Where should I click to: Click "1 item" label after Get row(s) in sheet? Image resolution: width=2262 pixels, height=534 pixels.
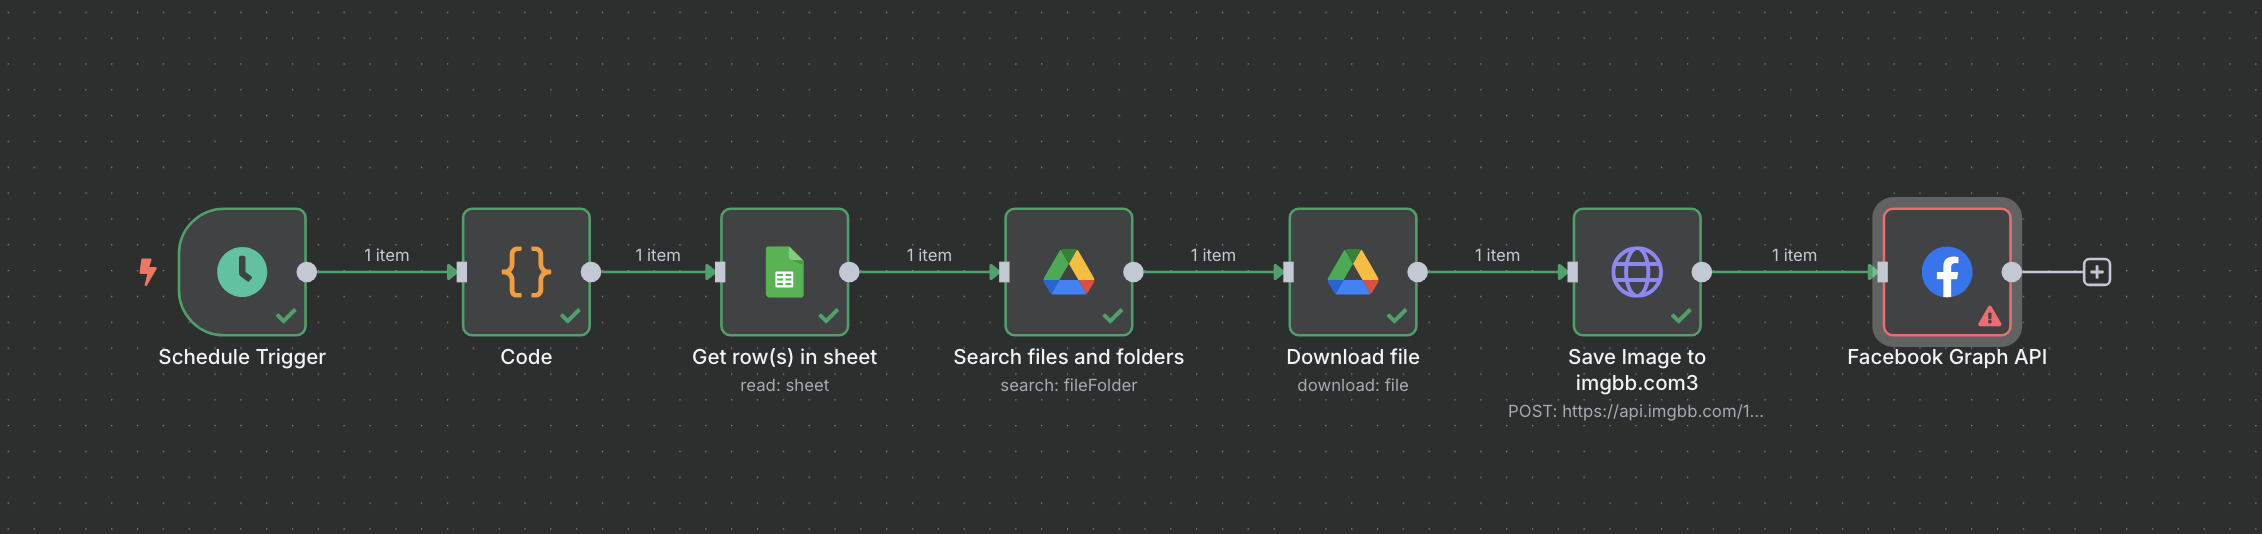tap(928, 255)
